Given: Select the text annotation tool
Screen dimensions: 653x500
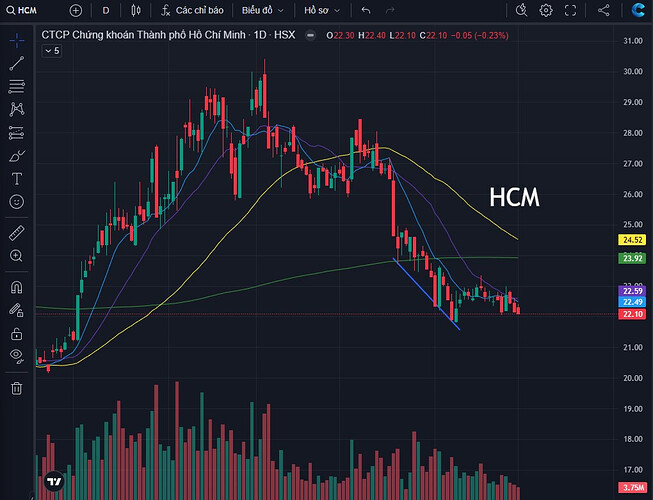Looking at the screenshot, I should 17,179.
